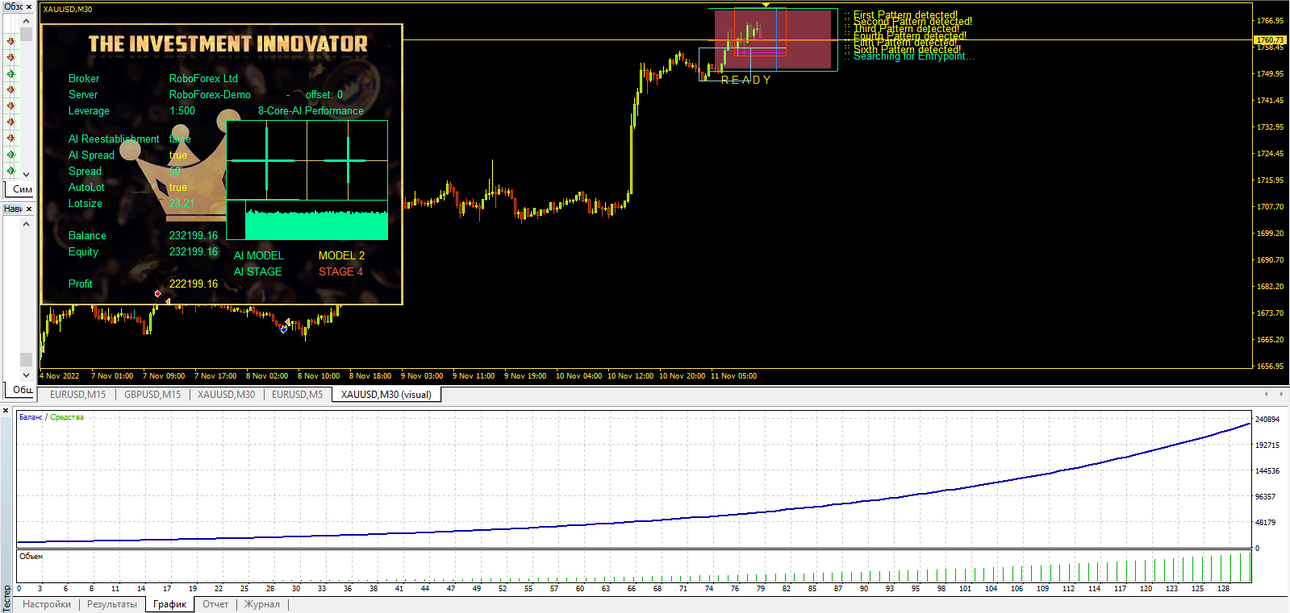Click the 11 Nov 05:00 time axis label

click(x=734, y=377)
